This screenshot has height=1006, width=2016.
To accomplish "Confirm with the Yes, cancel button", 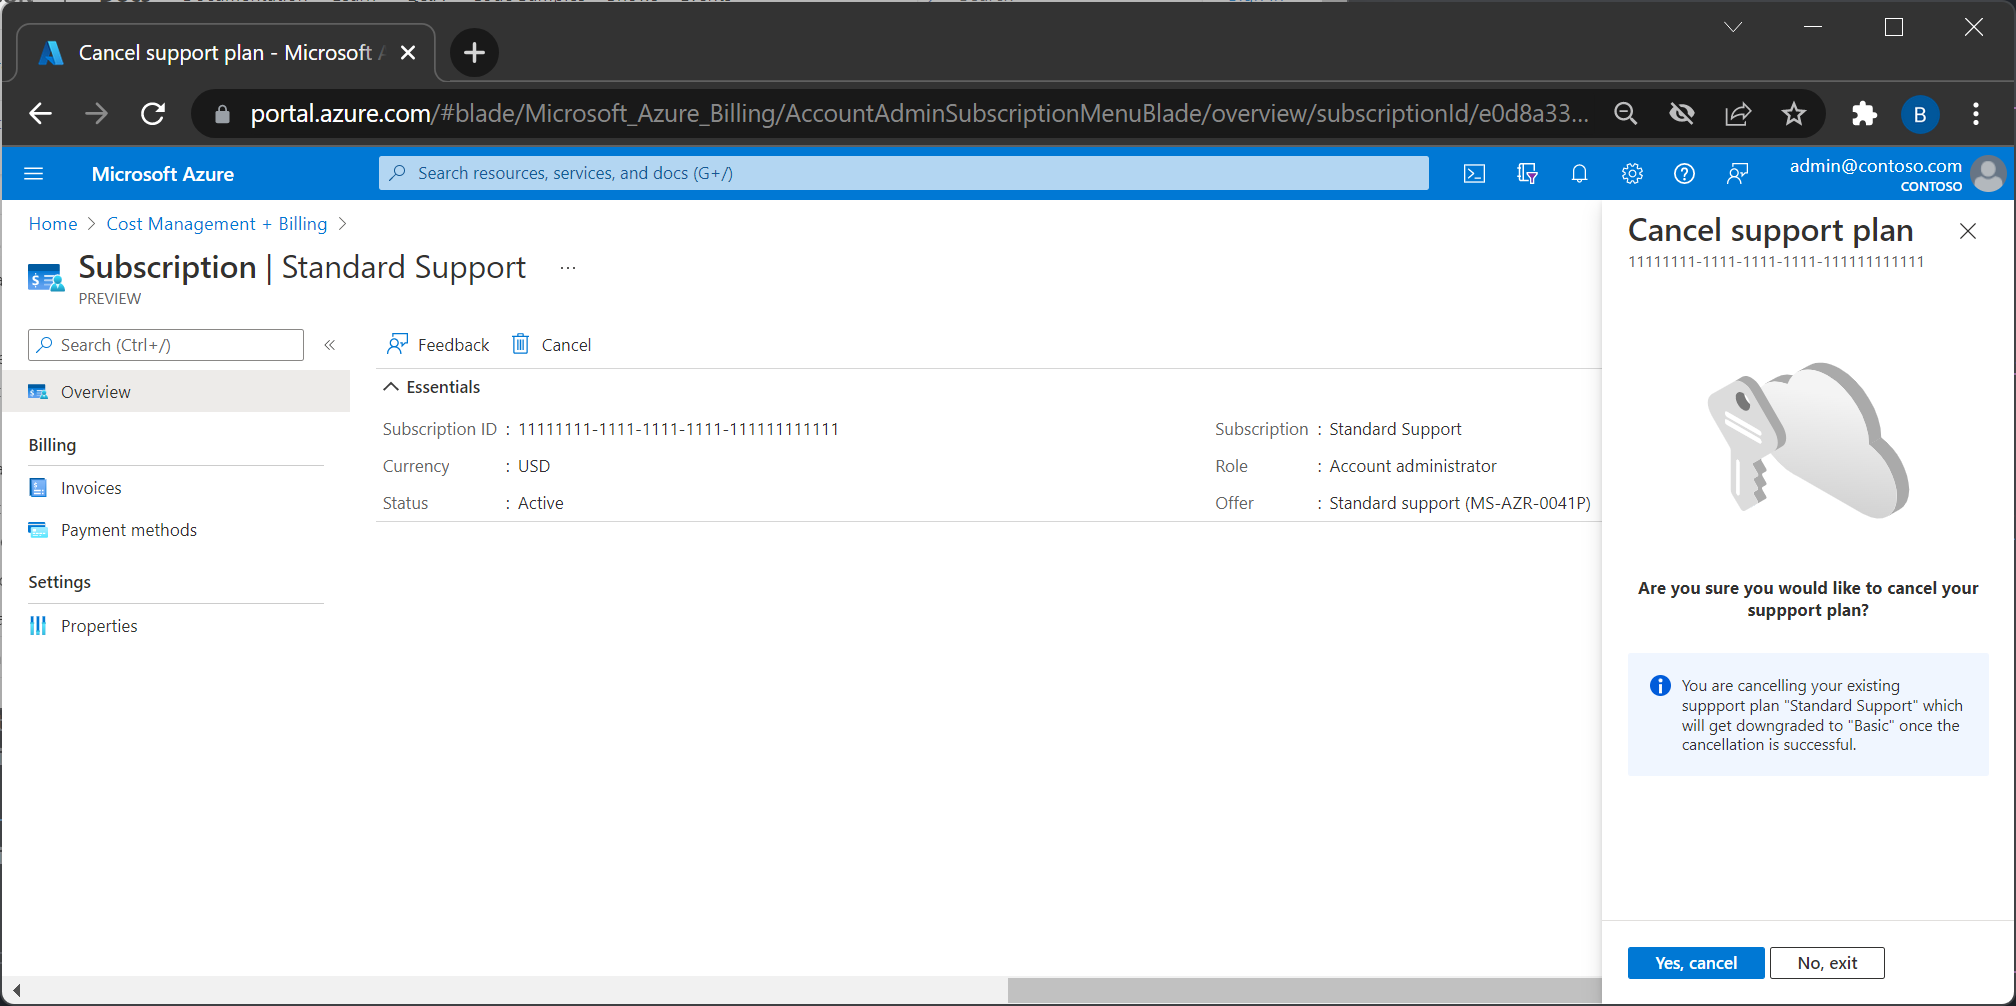I will [x=1696, y=963].
